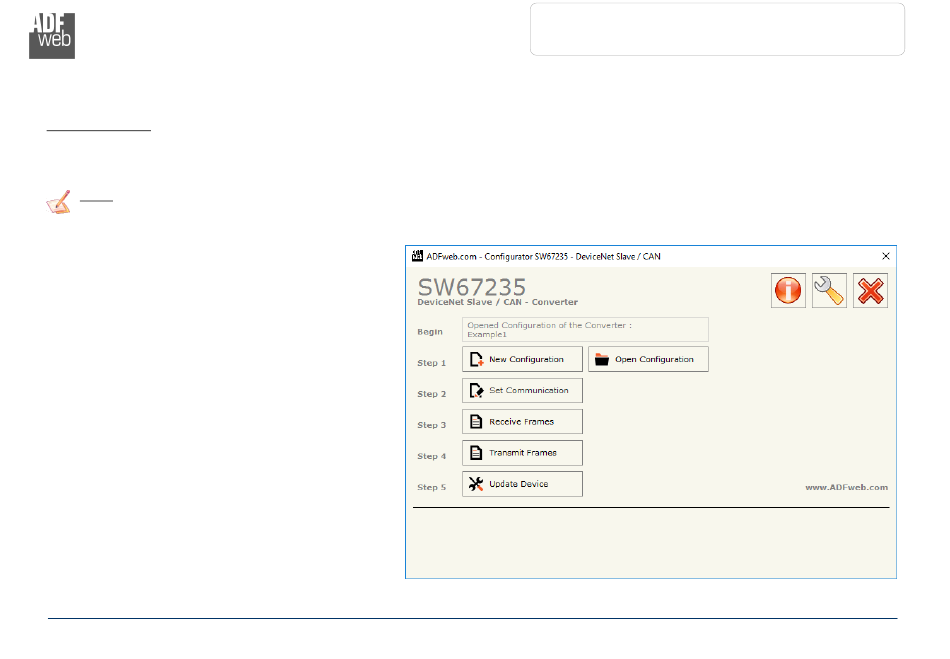Image resolution: width=950 pixels, height=659 pixels.
Task: Click the 'Step 3' label
Action: [431, 425]
